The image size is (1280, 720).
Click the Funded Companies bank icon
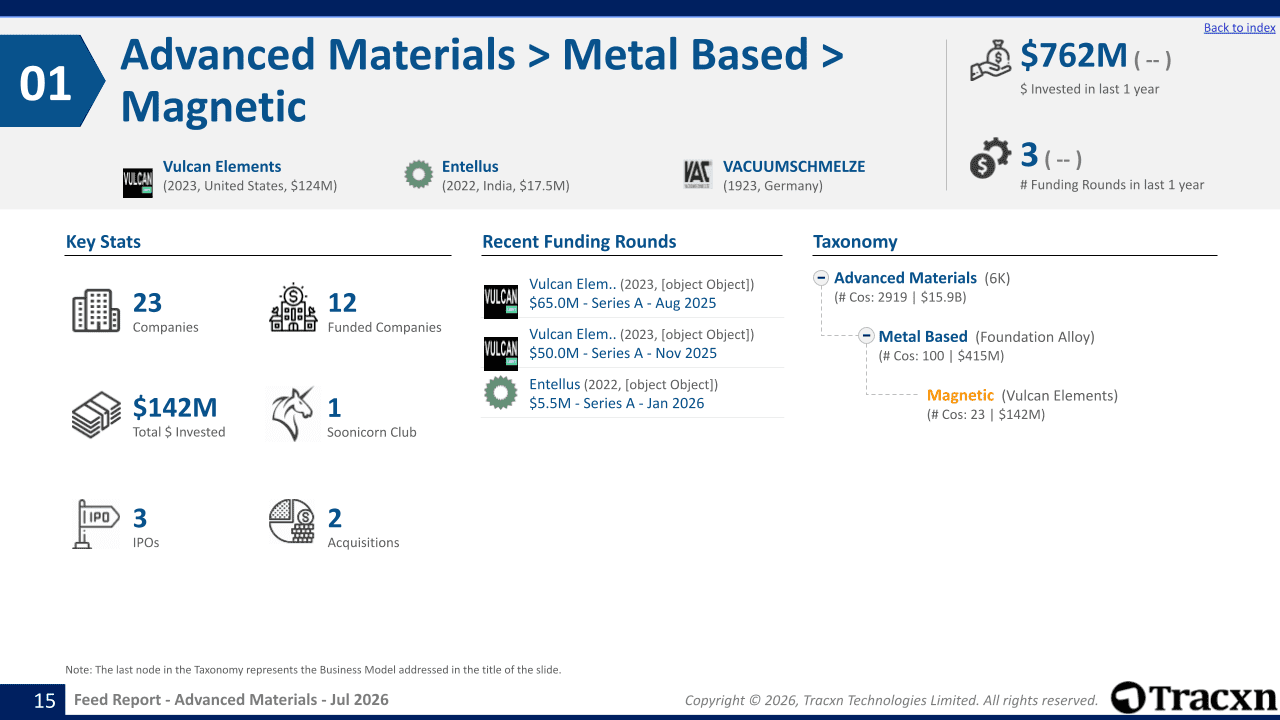click(293, 308)
